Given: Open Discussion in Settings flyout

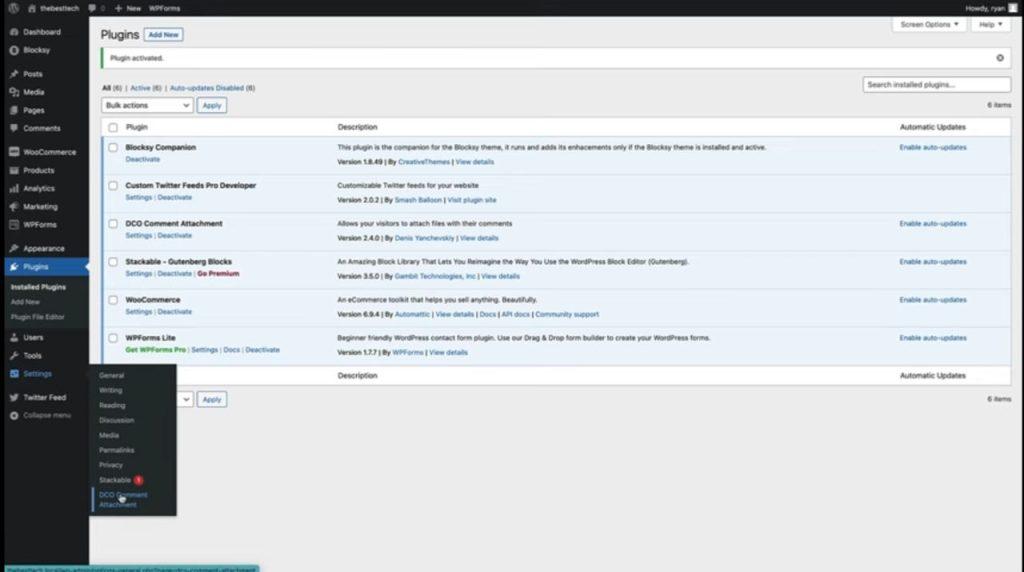Looking at the screenshot, I should [117, 421].
